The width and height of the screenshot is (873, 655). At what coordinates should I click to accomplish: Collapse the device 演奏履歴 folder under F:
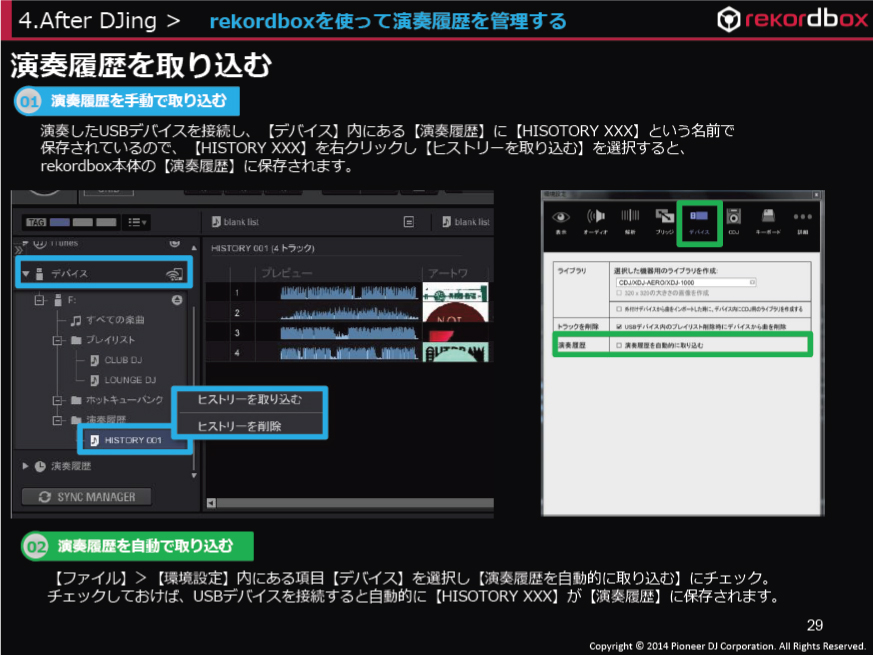(x=57, y=420)
